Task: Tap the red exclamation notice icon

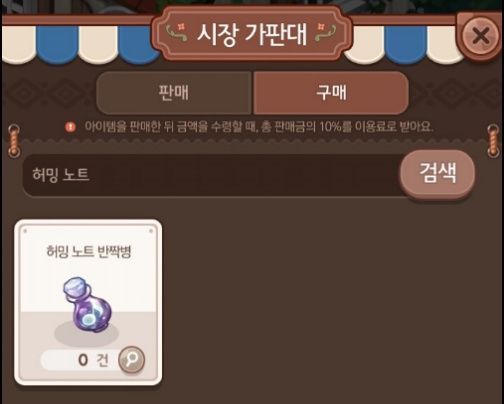Action: (x=70, y=127)
